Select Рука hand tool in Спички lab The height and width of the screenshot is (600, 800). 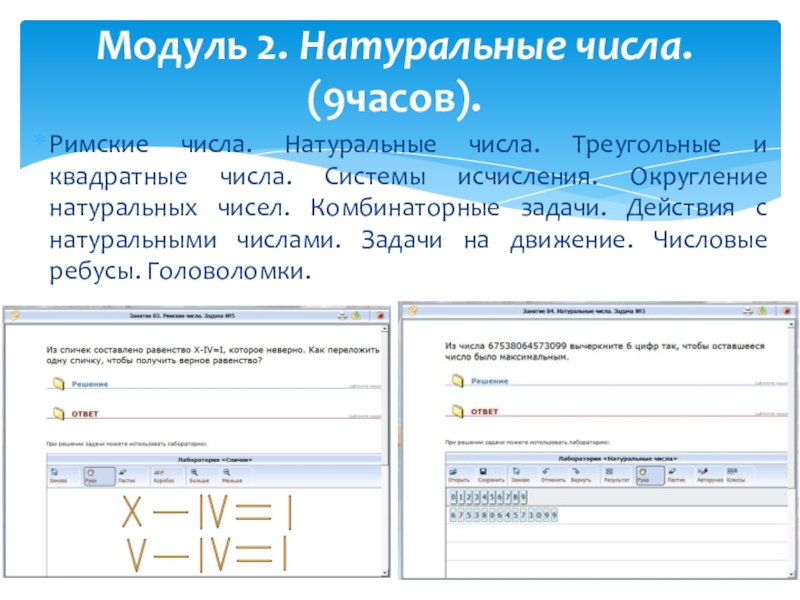[98, 476]
